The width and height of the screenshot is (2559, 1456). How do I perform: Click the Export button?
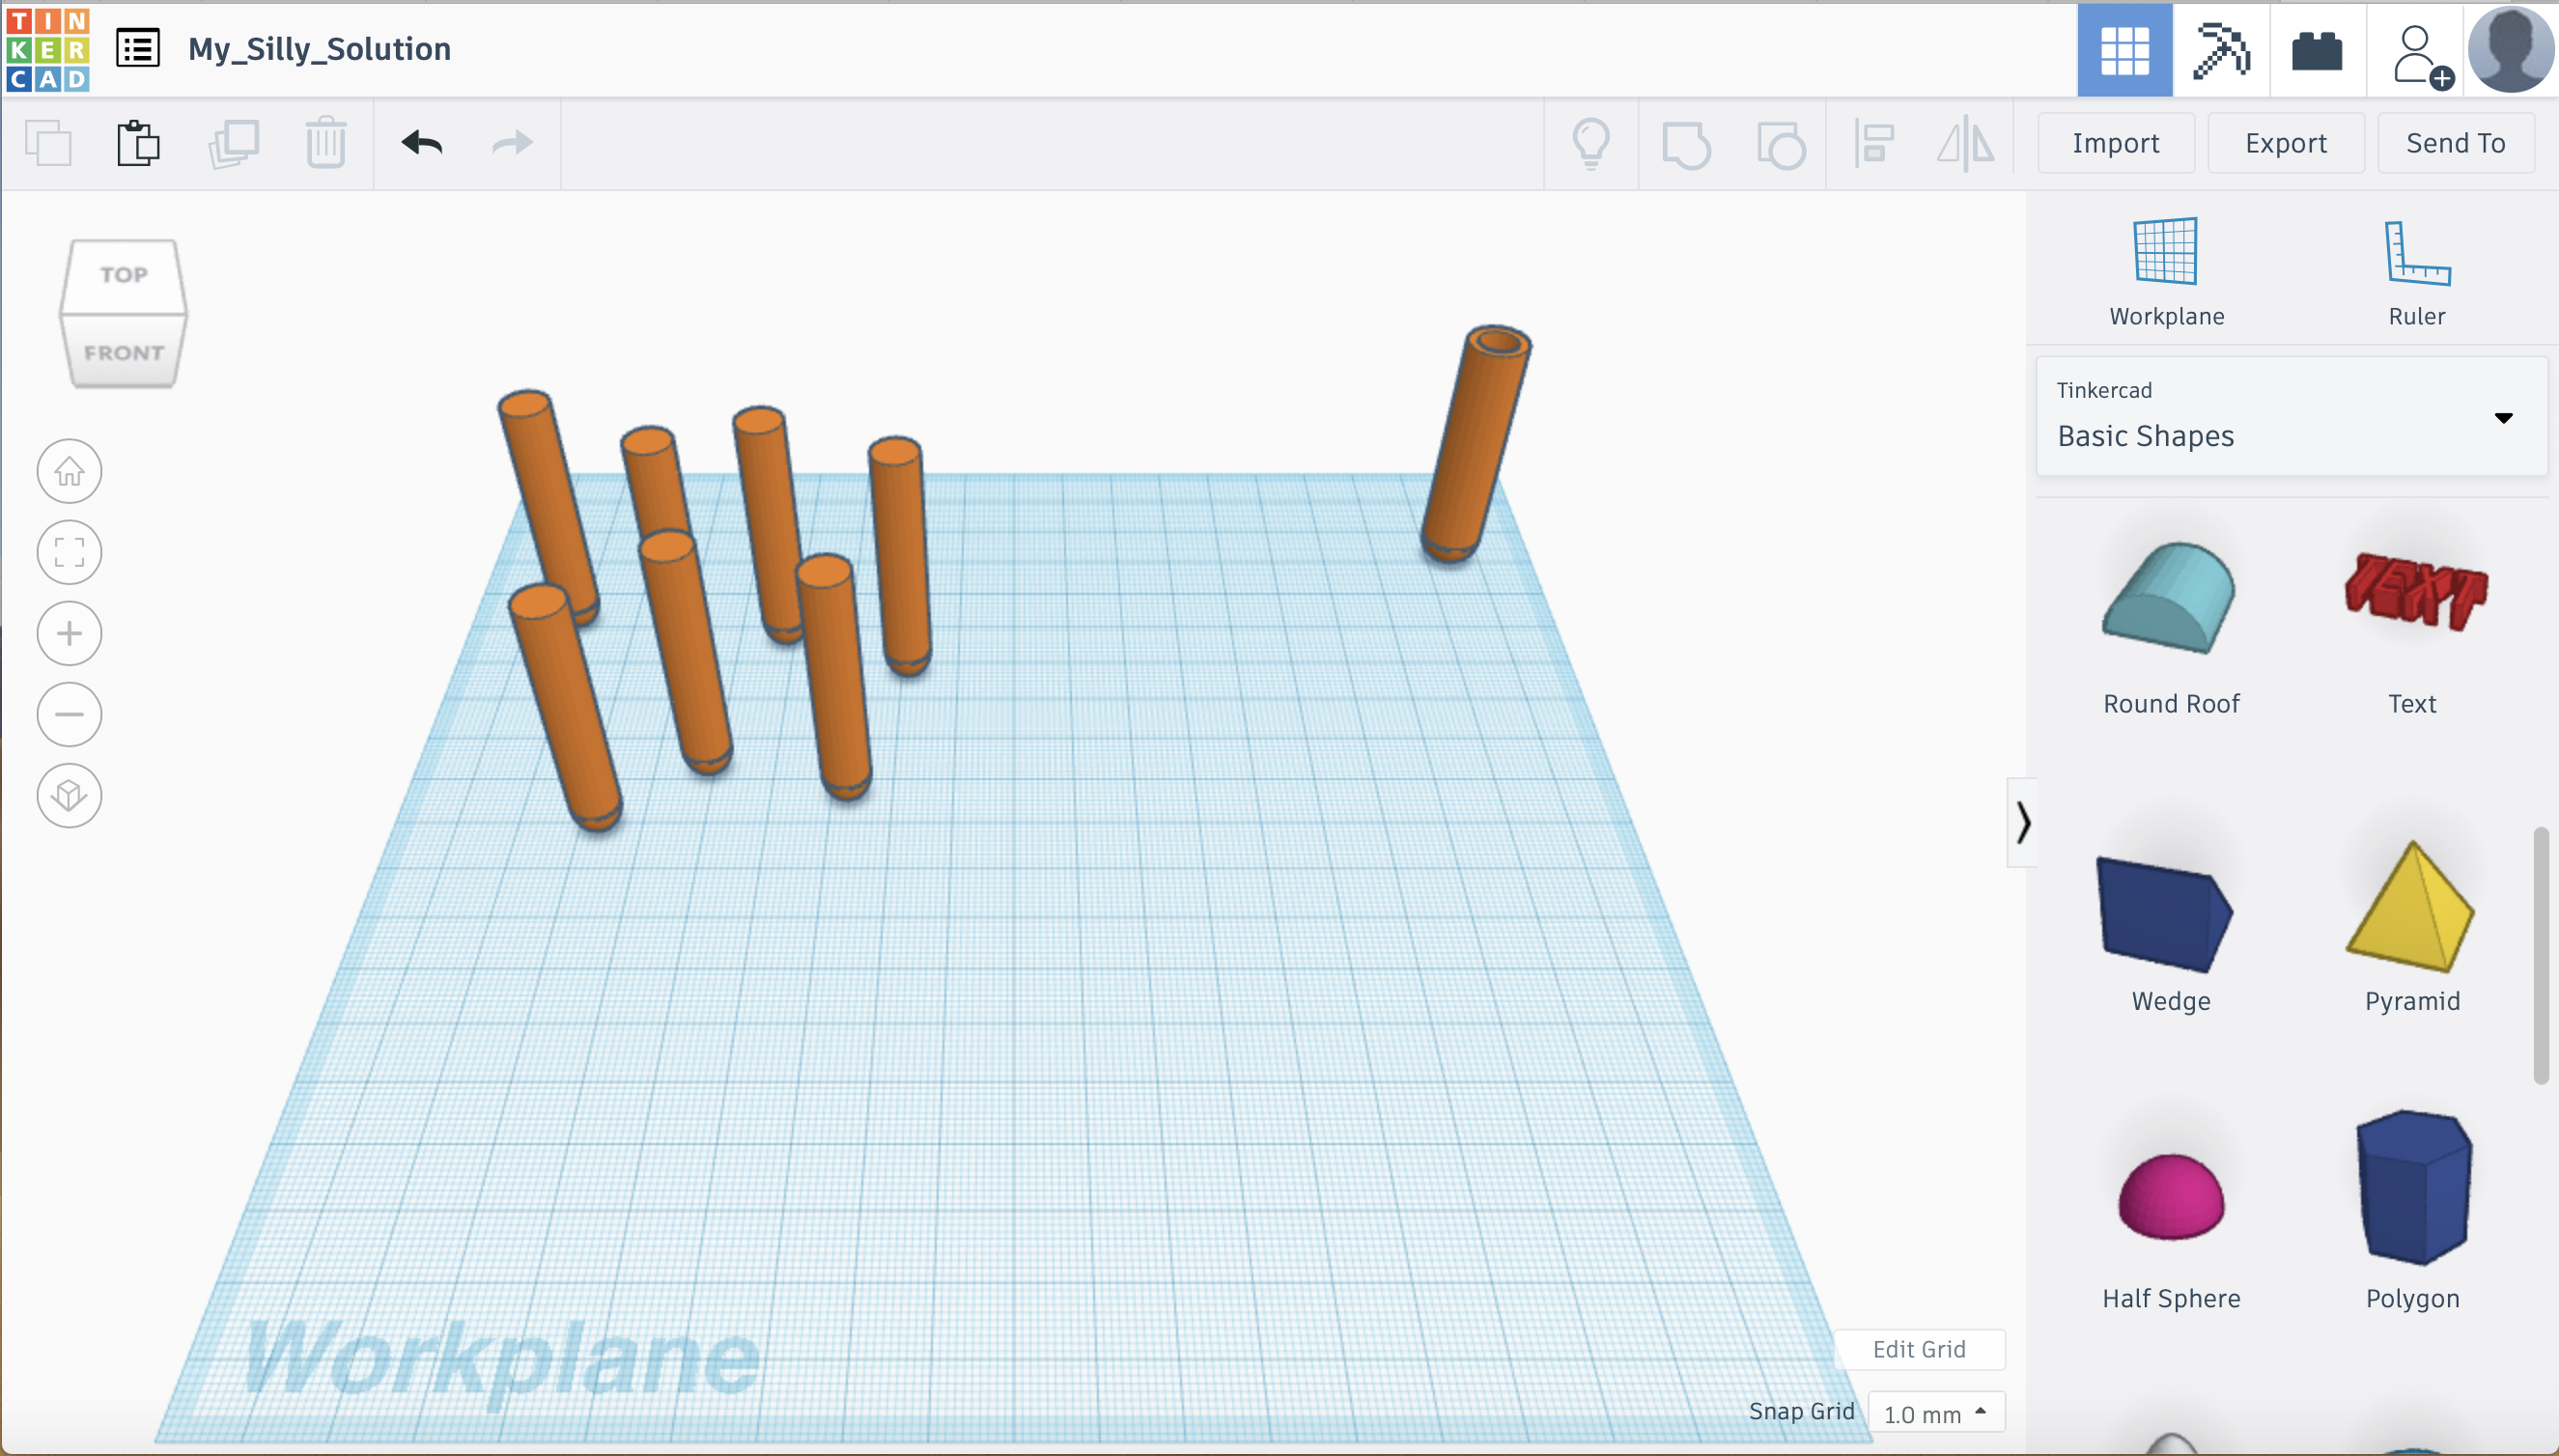pyautogui.click(x=2285, y=143)
